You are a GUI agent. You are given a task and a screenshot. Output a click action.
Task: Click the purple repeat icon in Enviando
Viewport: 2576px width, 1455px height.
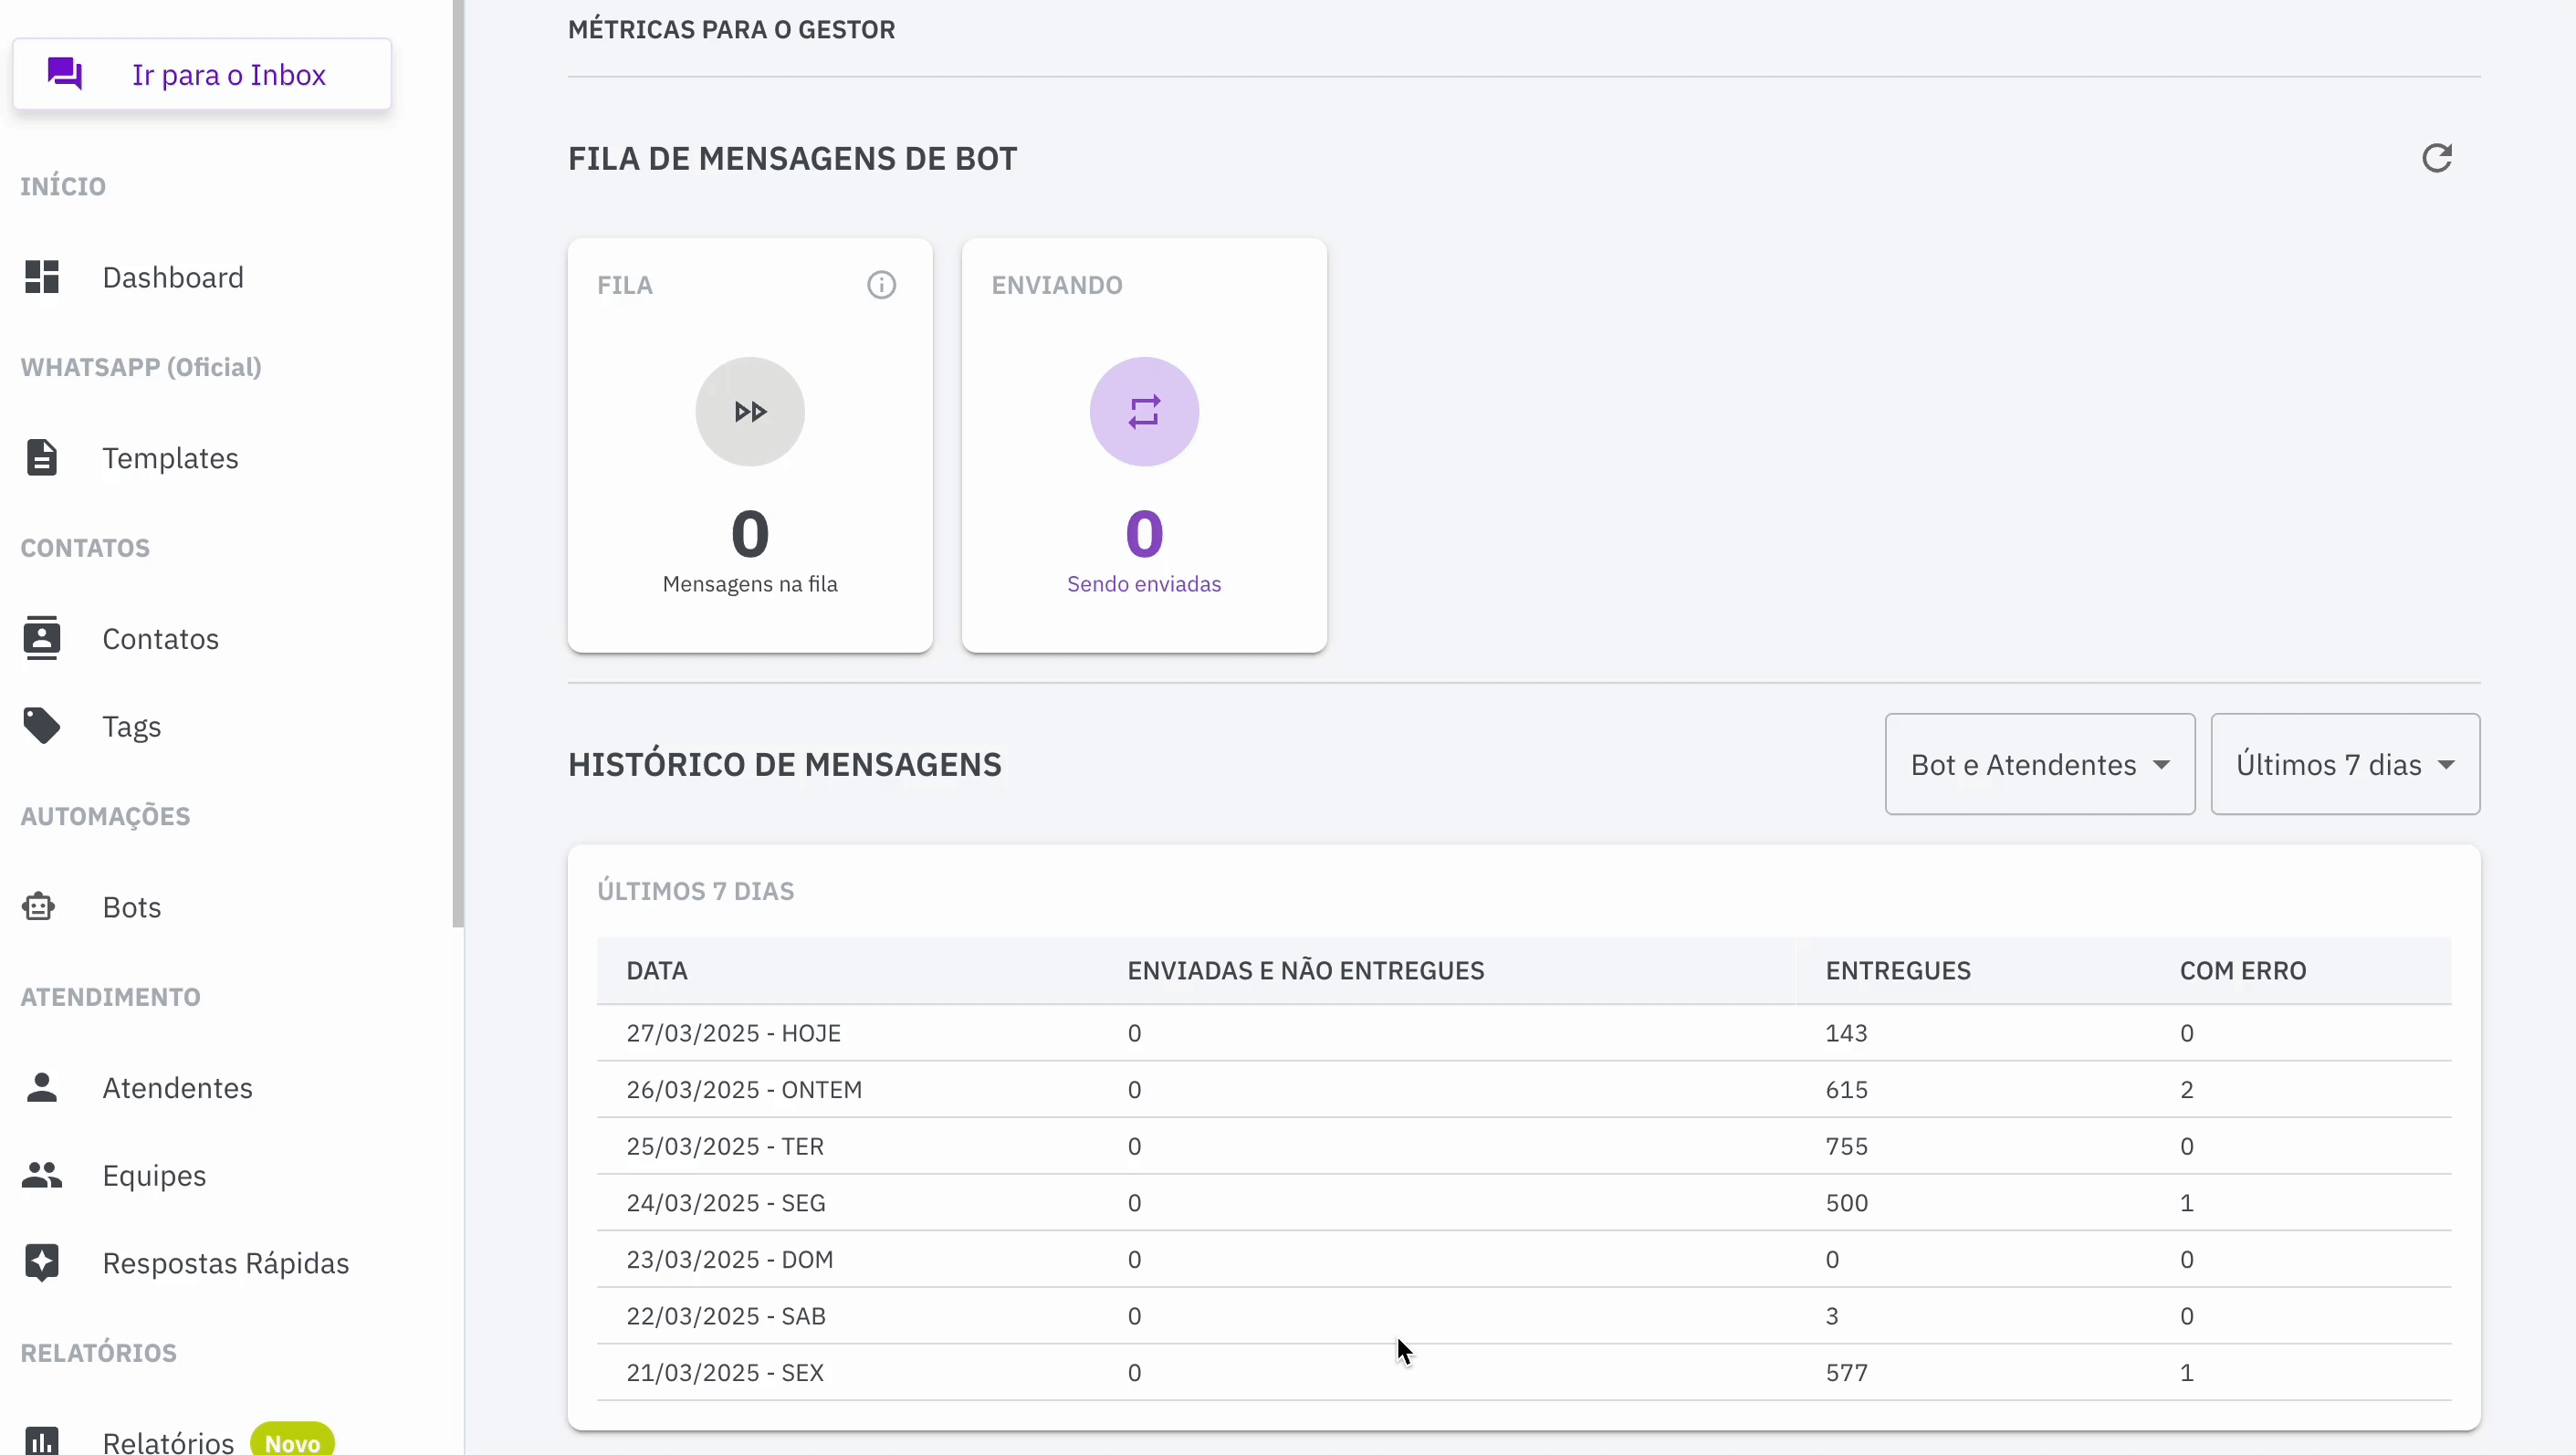[1144, 412]
